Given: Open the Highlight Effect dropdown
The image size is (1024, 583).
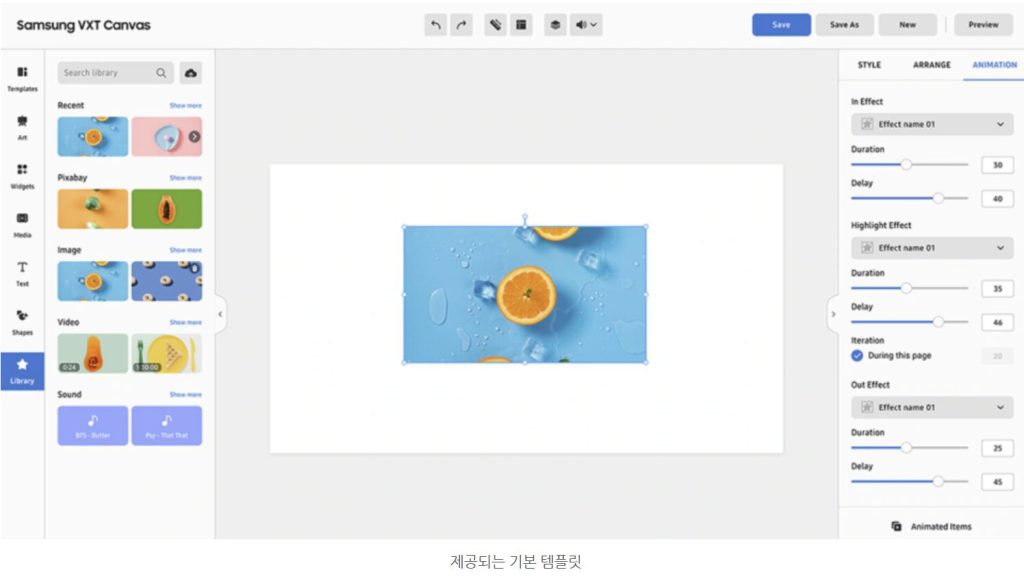Looking at the screenshot, I should pyautogui.click(x=931, y=248).
